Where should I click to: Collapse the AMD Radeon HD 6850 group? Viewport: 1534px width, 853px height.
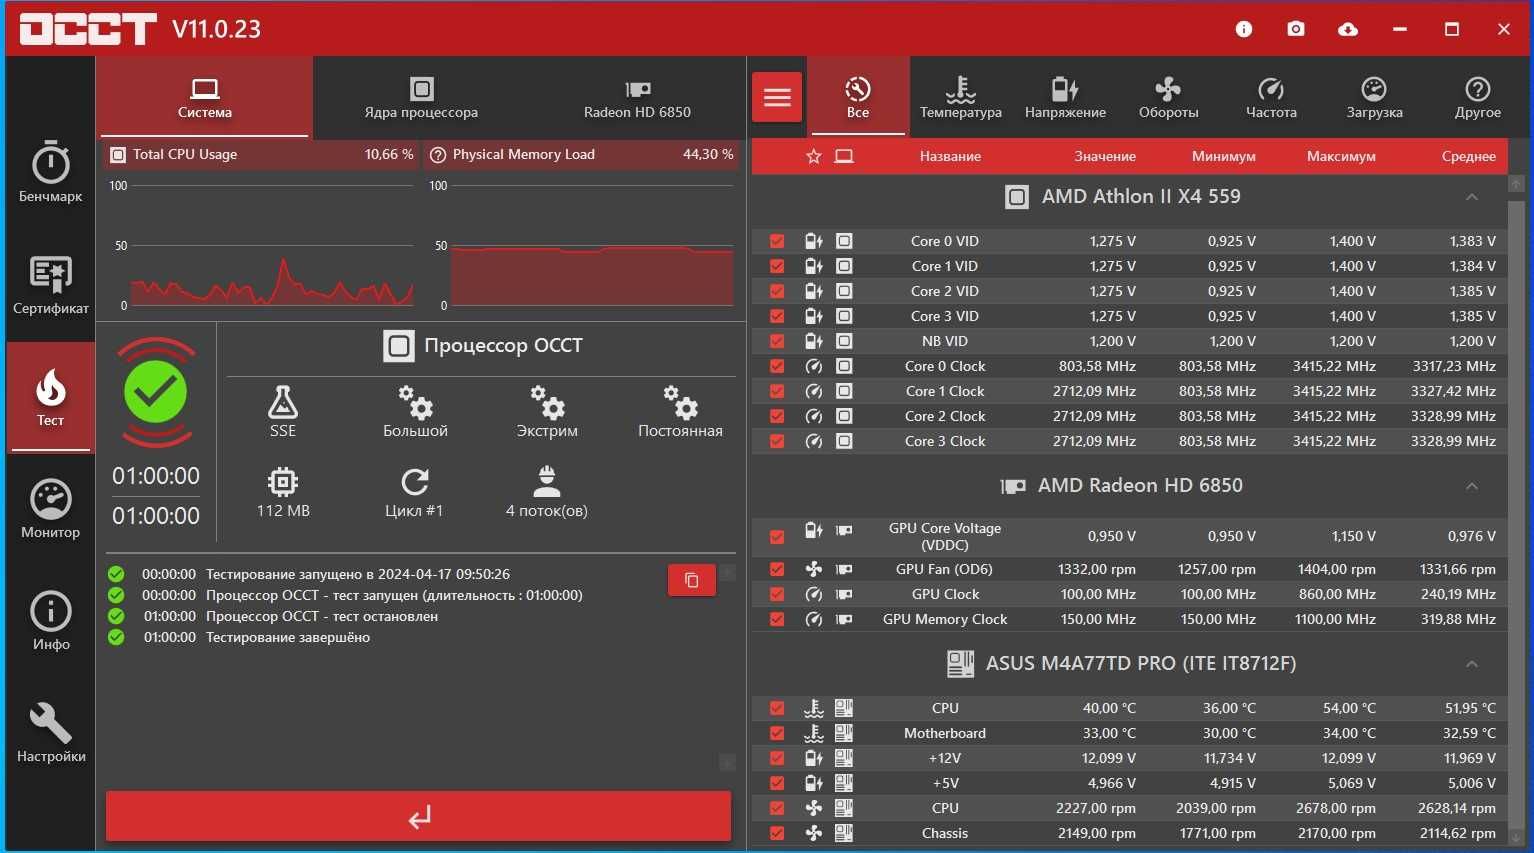click(1472, 486)
